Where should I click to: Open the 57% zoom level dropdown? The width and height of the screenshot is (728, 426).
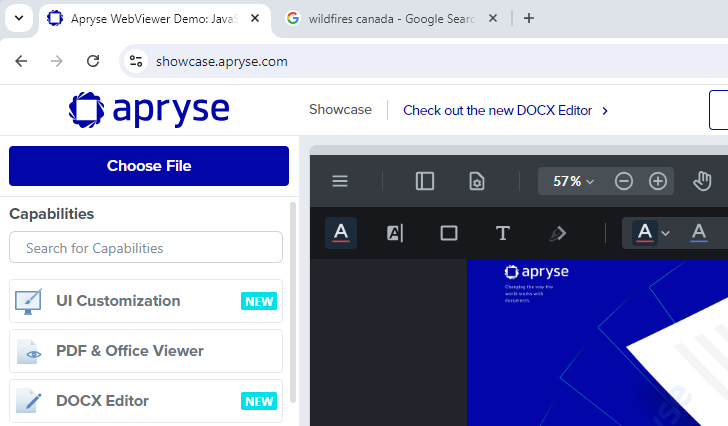(573, 181)
